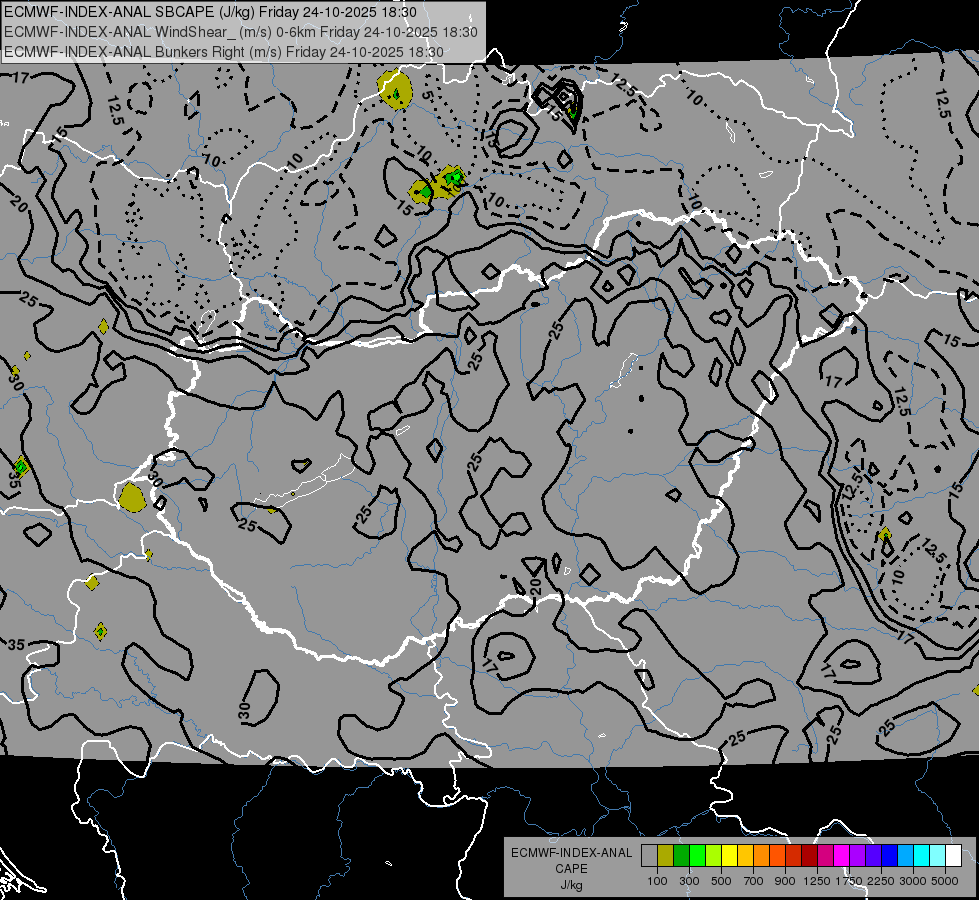Screen dimensions: 979x900
Task: Click the pale cyan legend swatch
Action: 938,856
